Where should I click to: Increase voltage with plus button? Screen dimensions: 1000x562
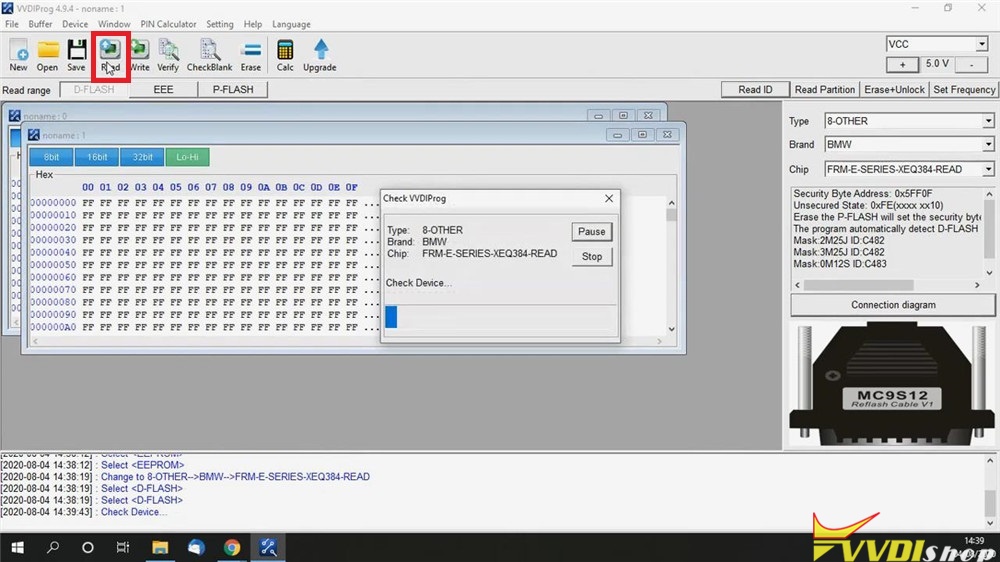click(x=902, y=64)
